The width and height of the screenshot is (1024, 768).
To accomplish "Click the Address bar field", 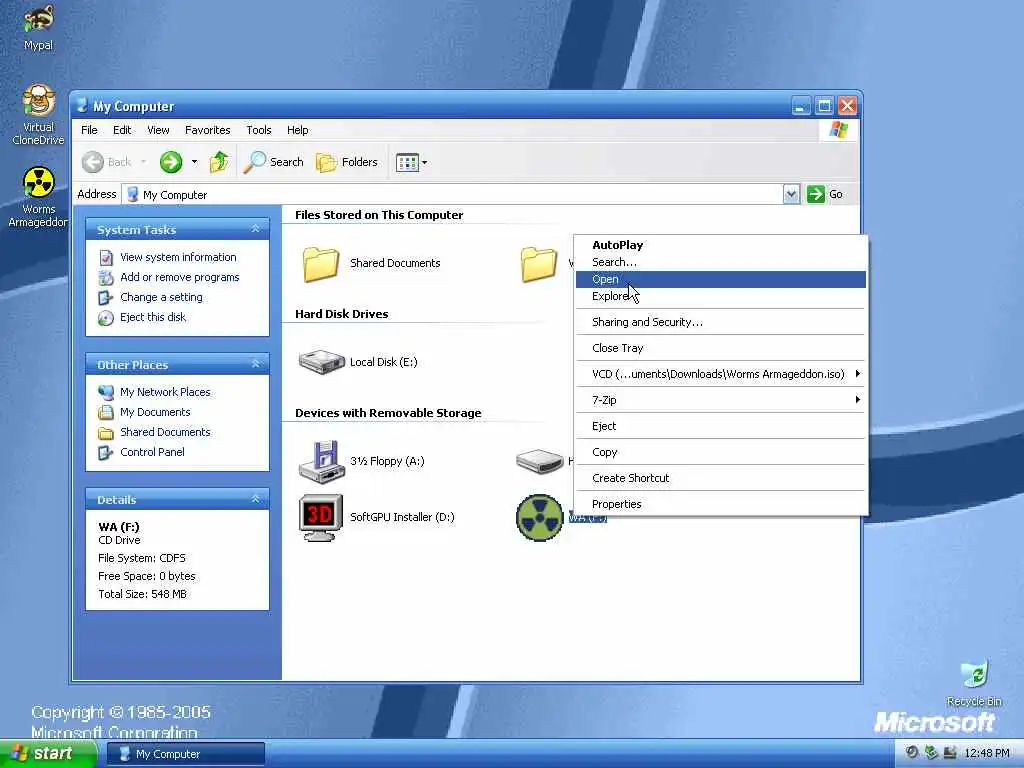I will click(454, 195).
